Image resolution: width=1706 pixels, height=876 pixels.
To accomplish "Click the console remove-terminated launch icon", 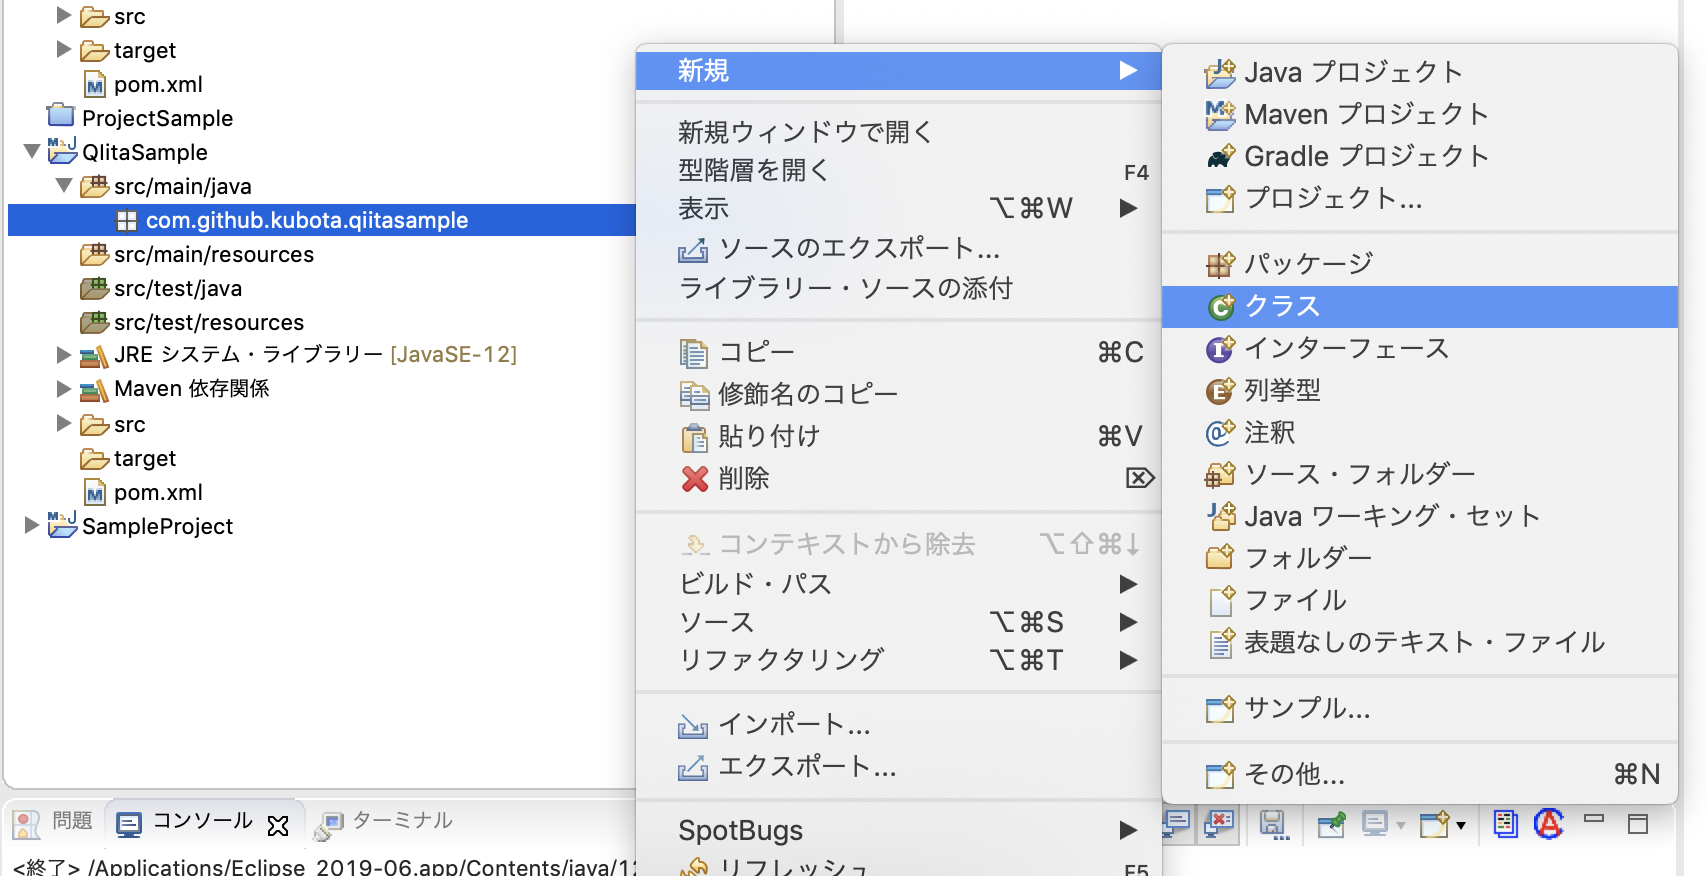I will pos(1219,824).
